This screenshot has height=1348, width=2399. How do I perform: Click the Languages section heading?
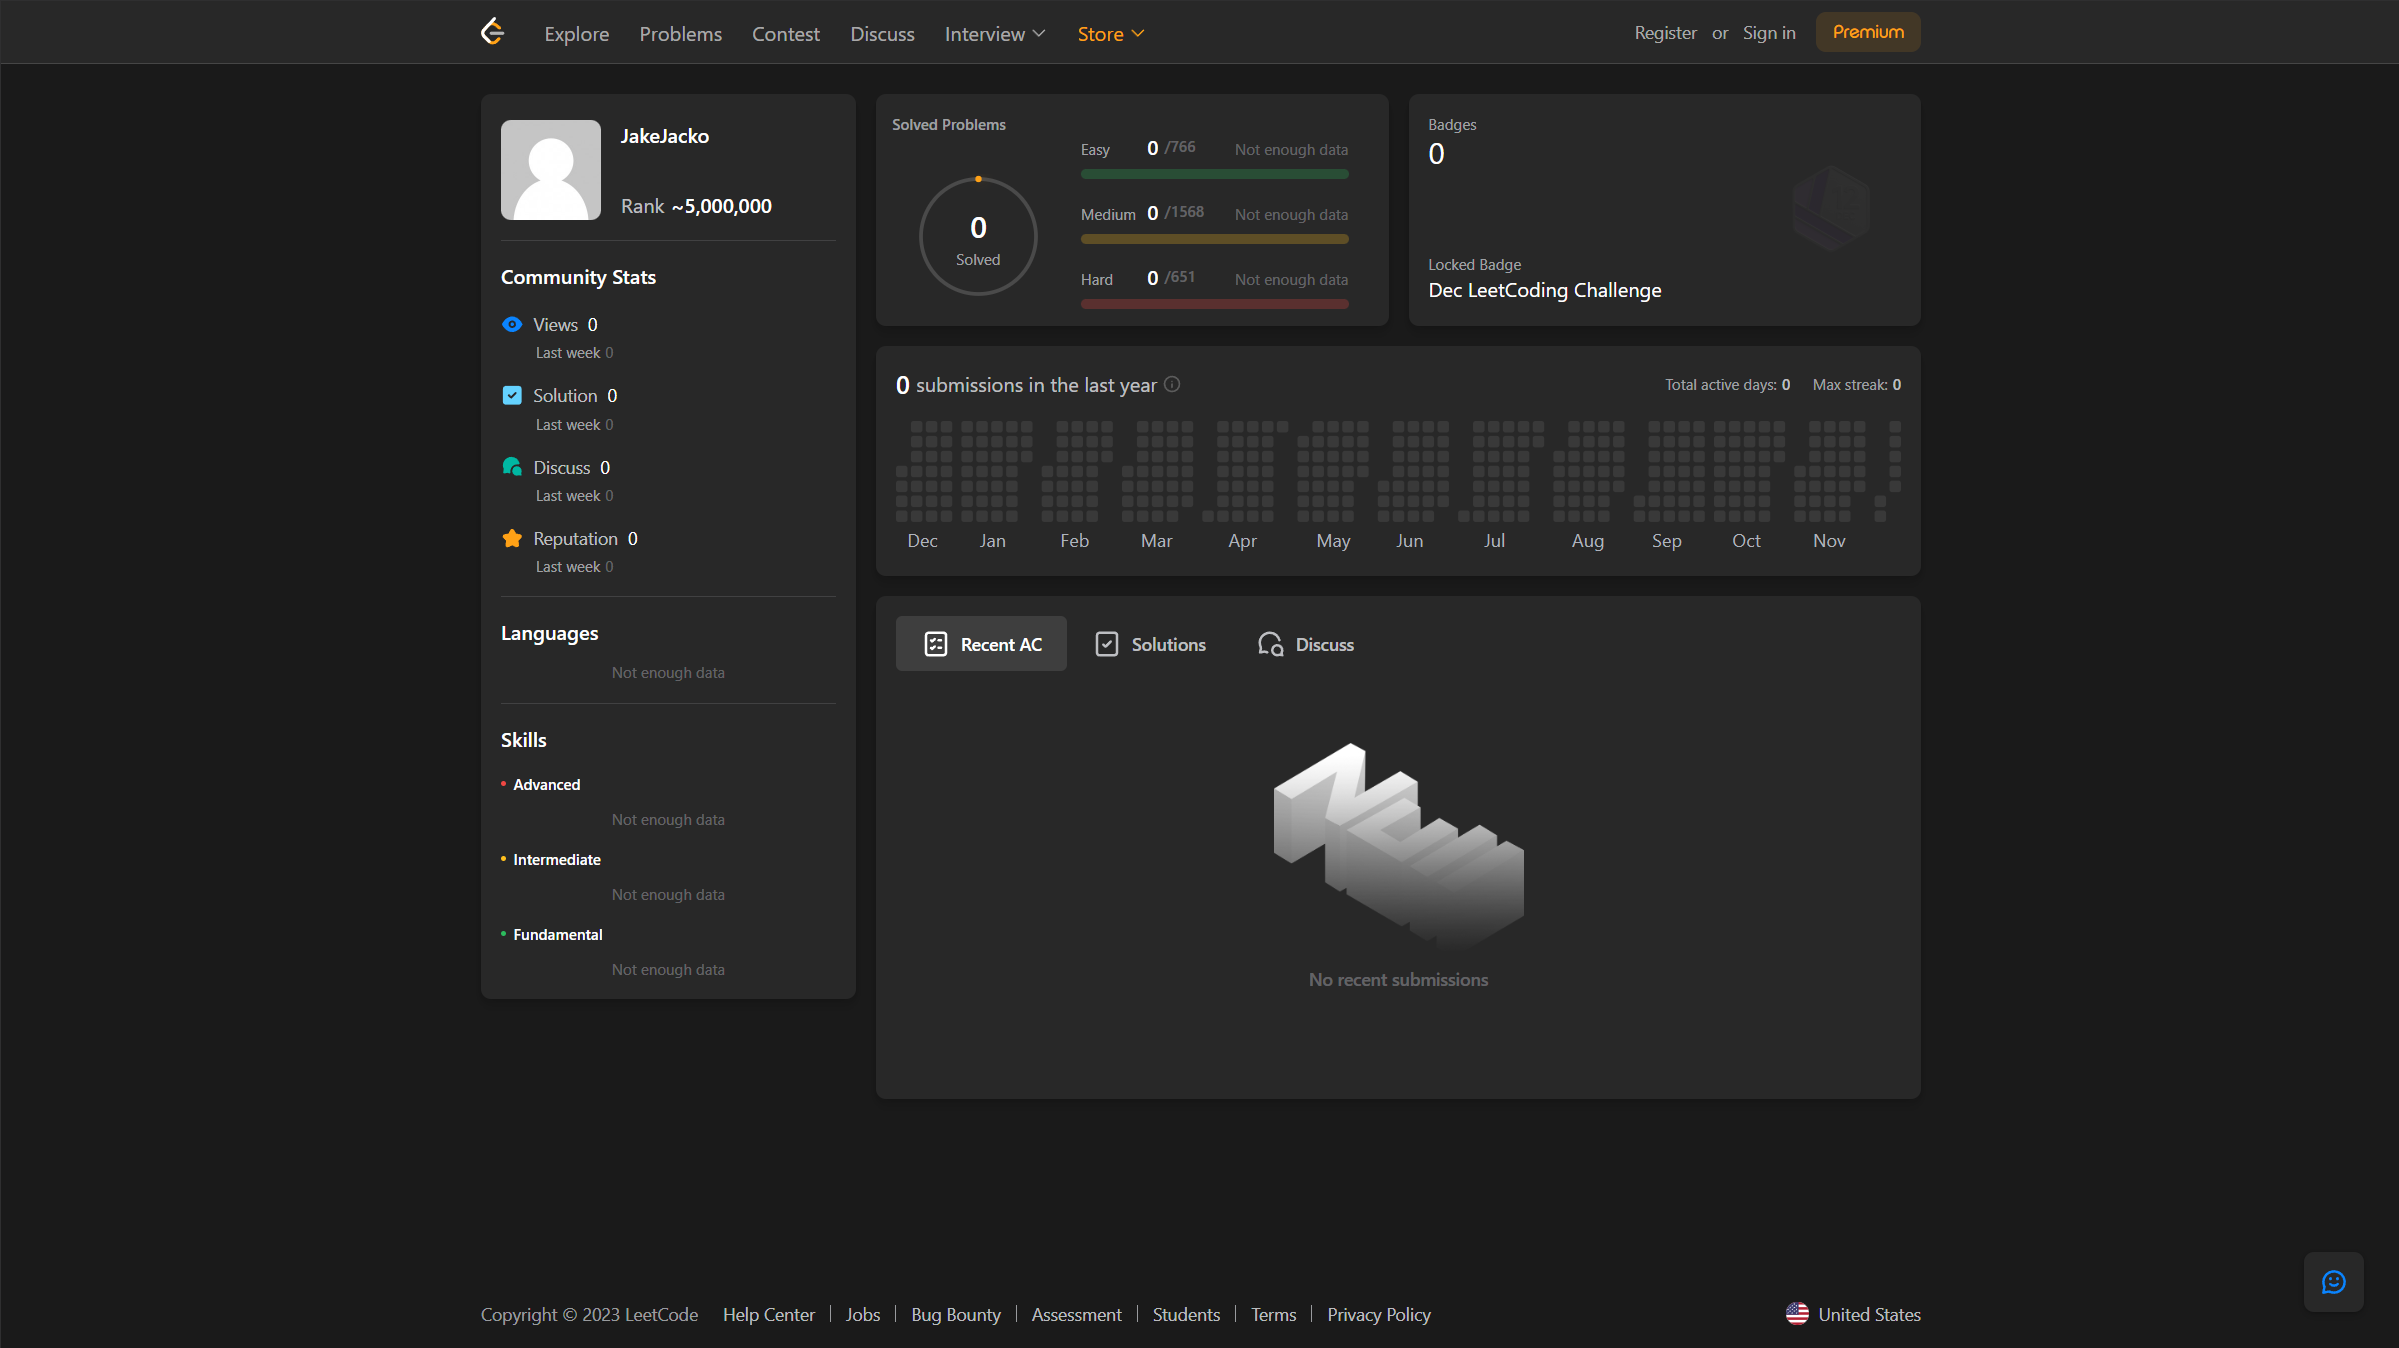550,633
